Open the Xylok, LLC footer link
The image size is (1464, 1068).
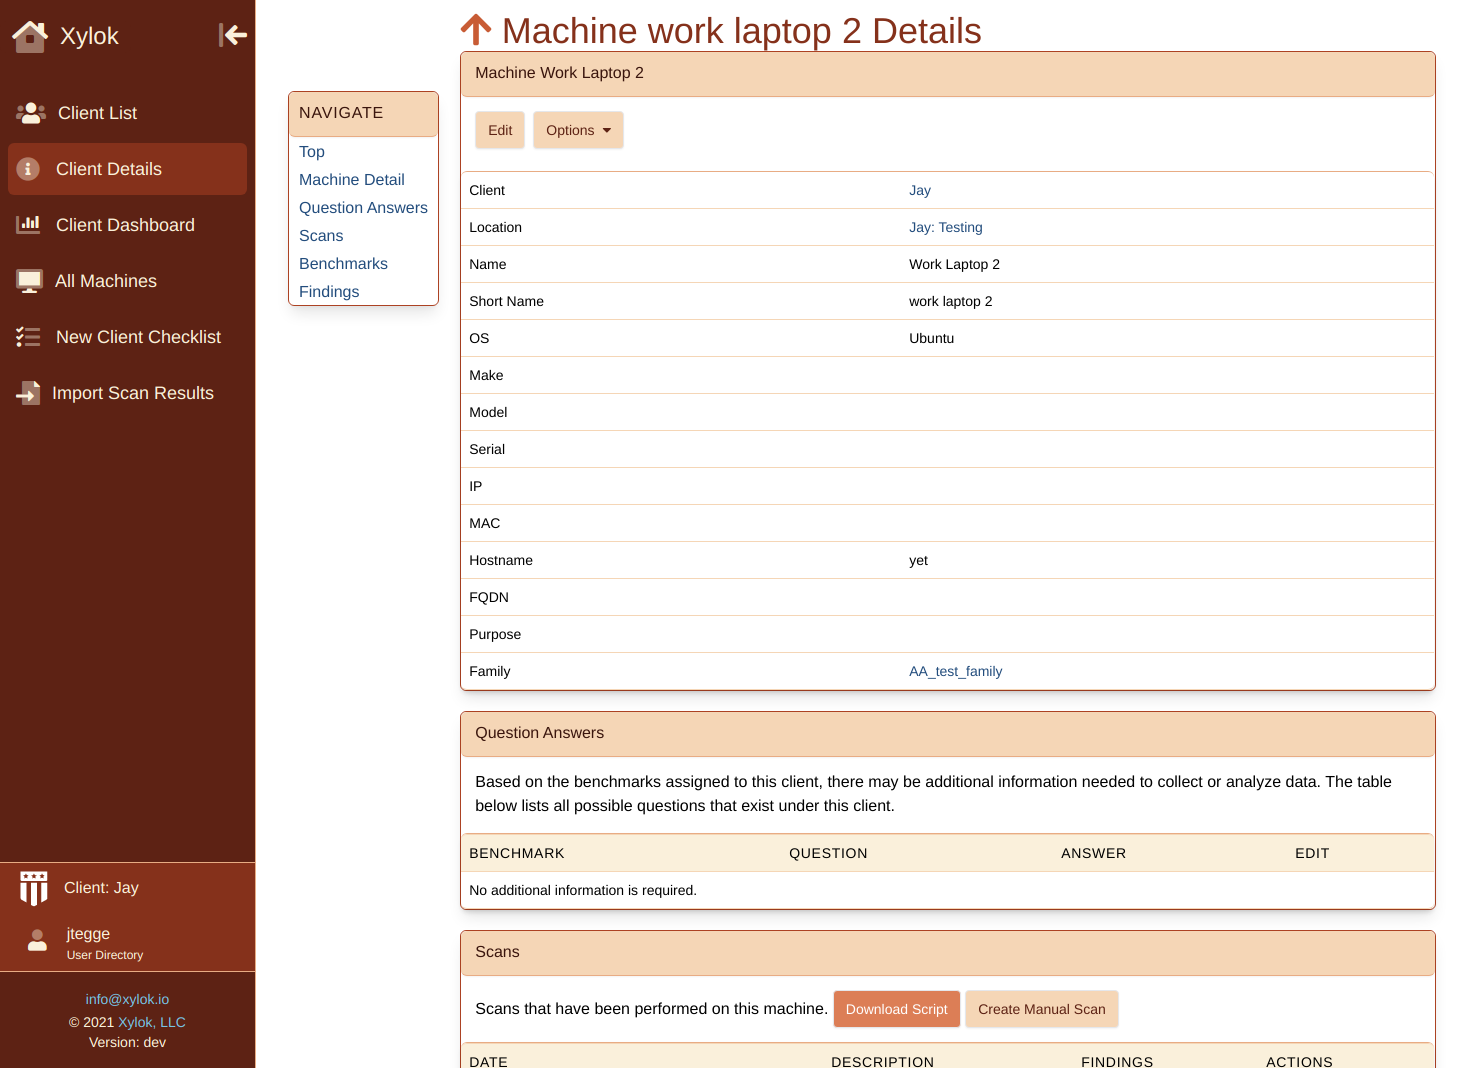[x=152, y=1022]
